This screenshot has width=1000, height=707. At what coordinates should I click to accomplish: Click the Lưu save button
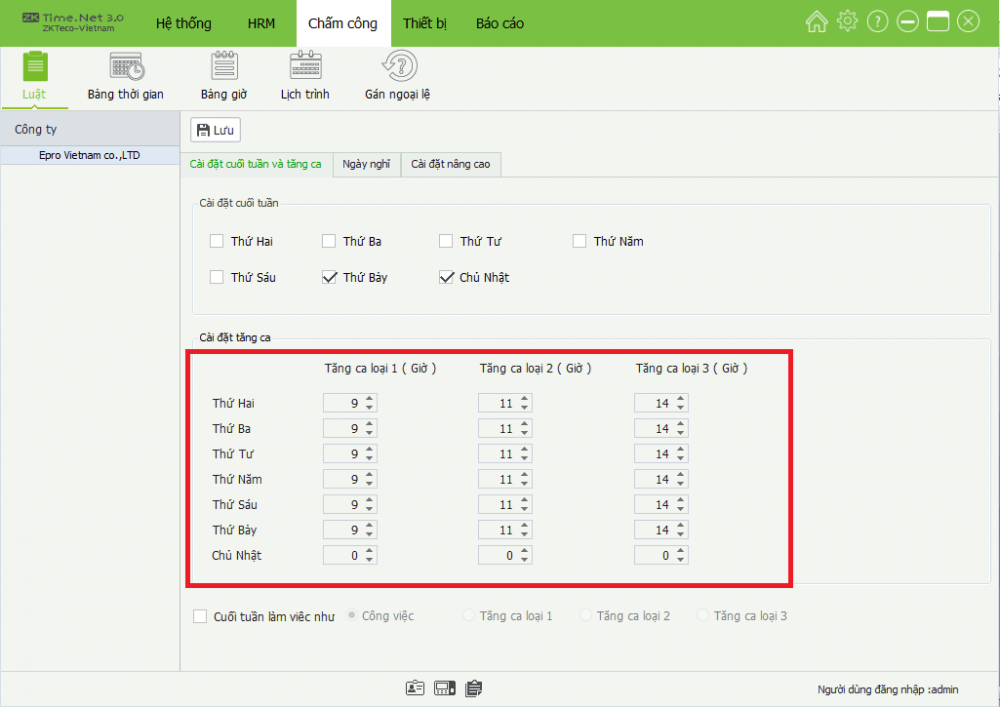tap(215, 130)
